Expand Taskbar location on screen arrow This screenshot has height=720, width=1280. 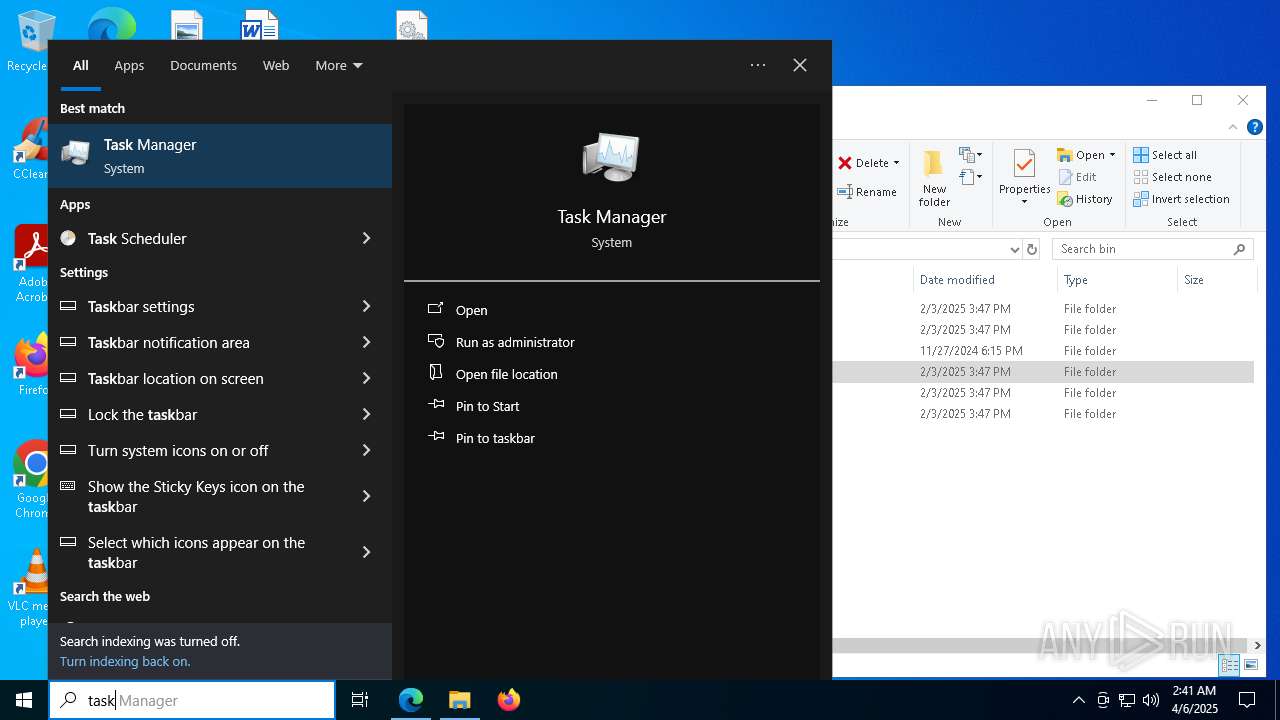pos(366,378)
